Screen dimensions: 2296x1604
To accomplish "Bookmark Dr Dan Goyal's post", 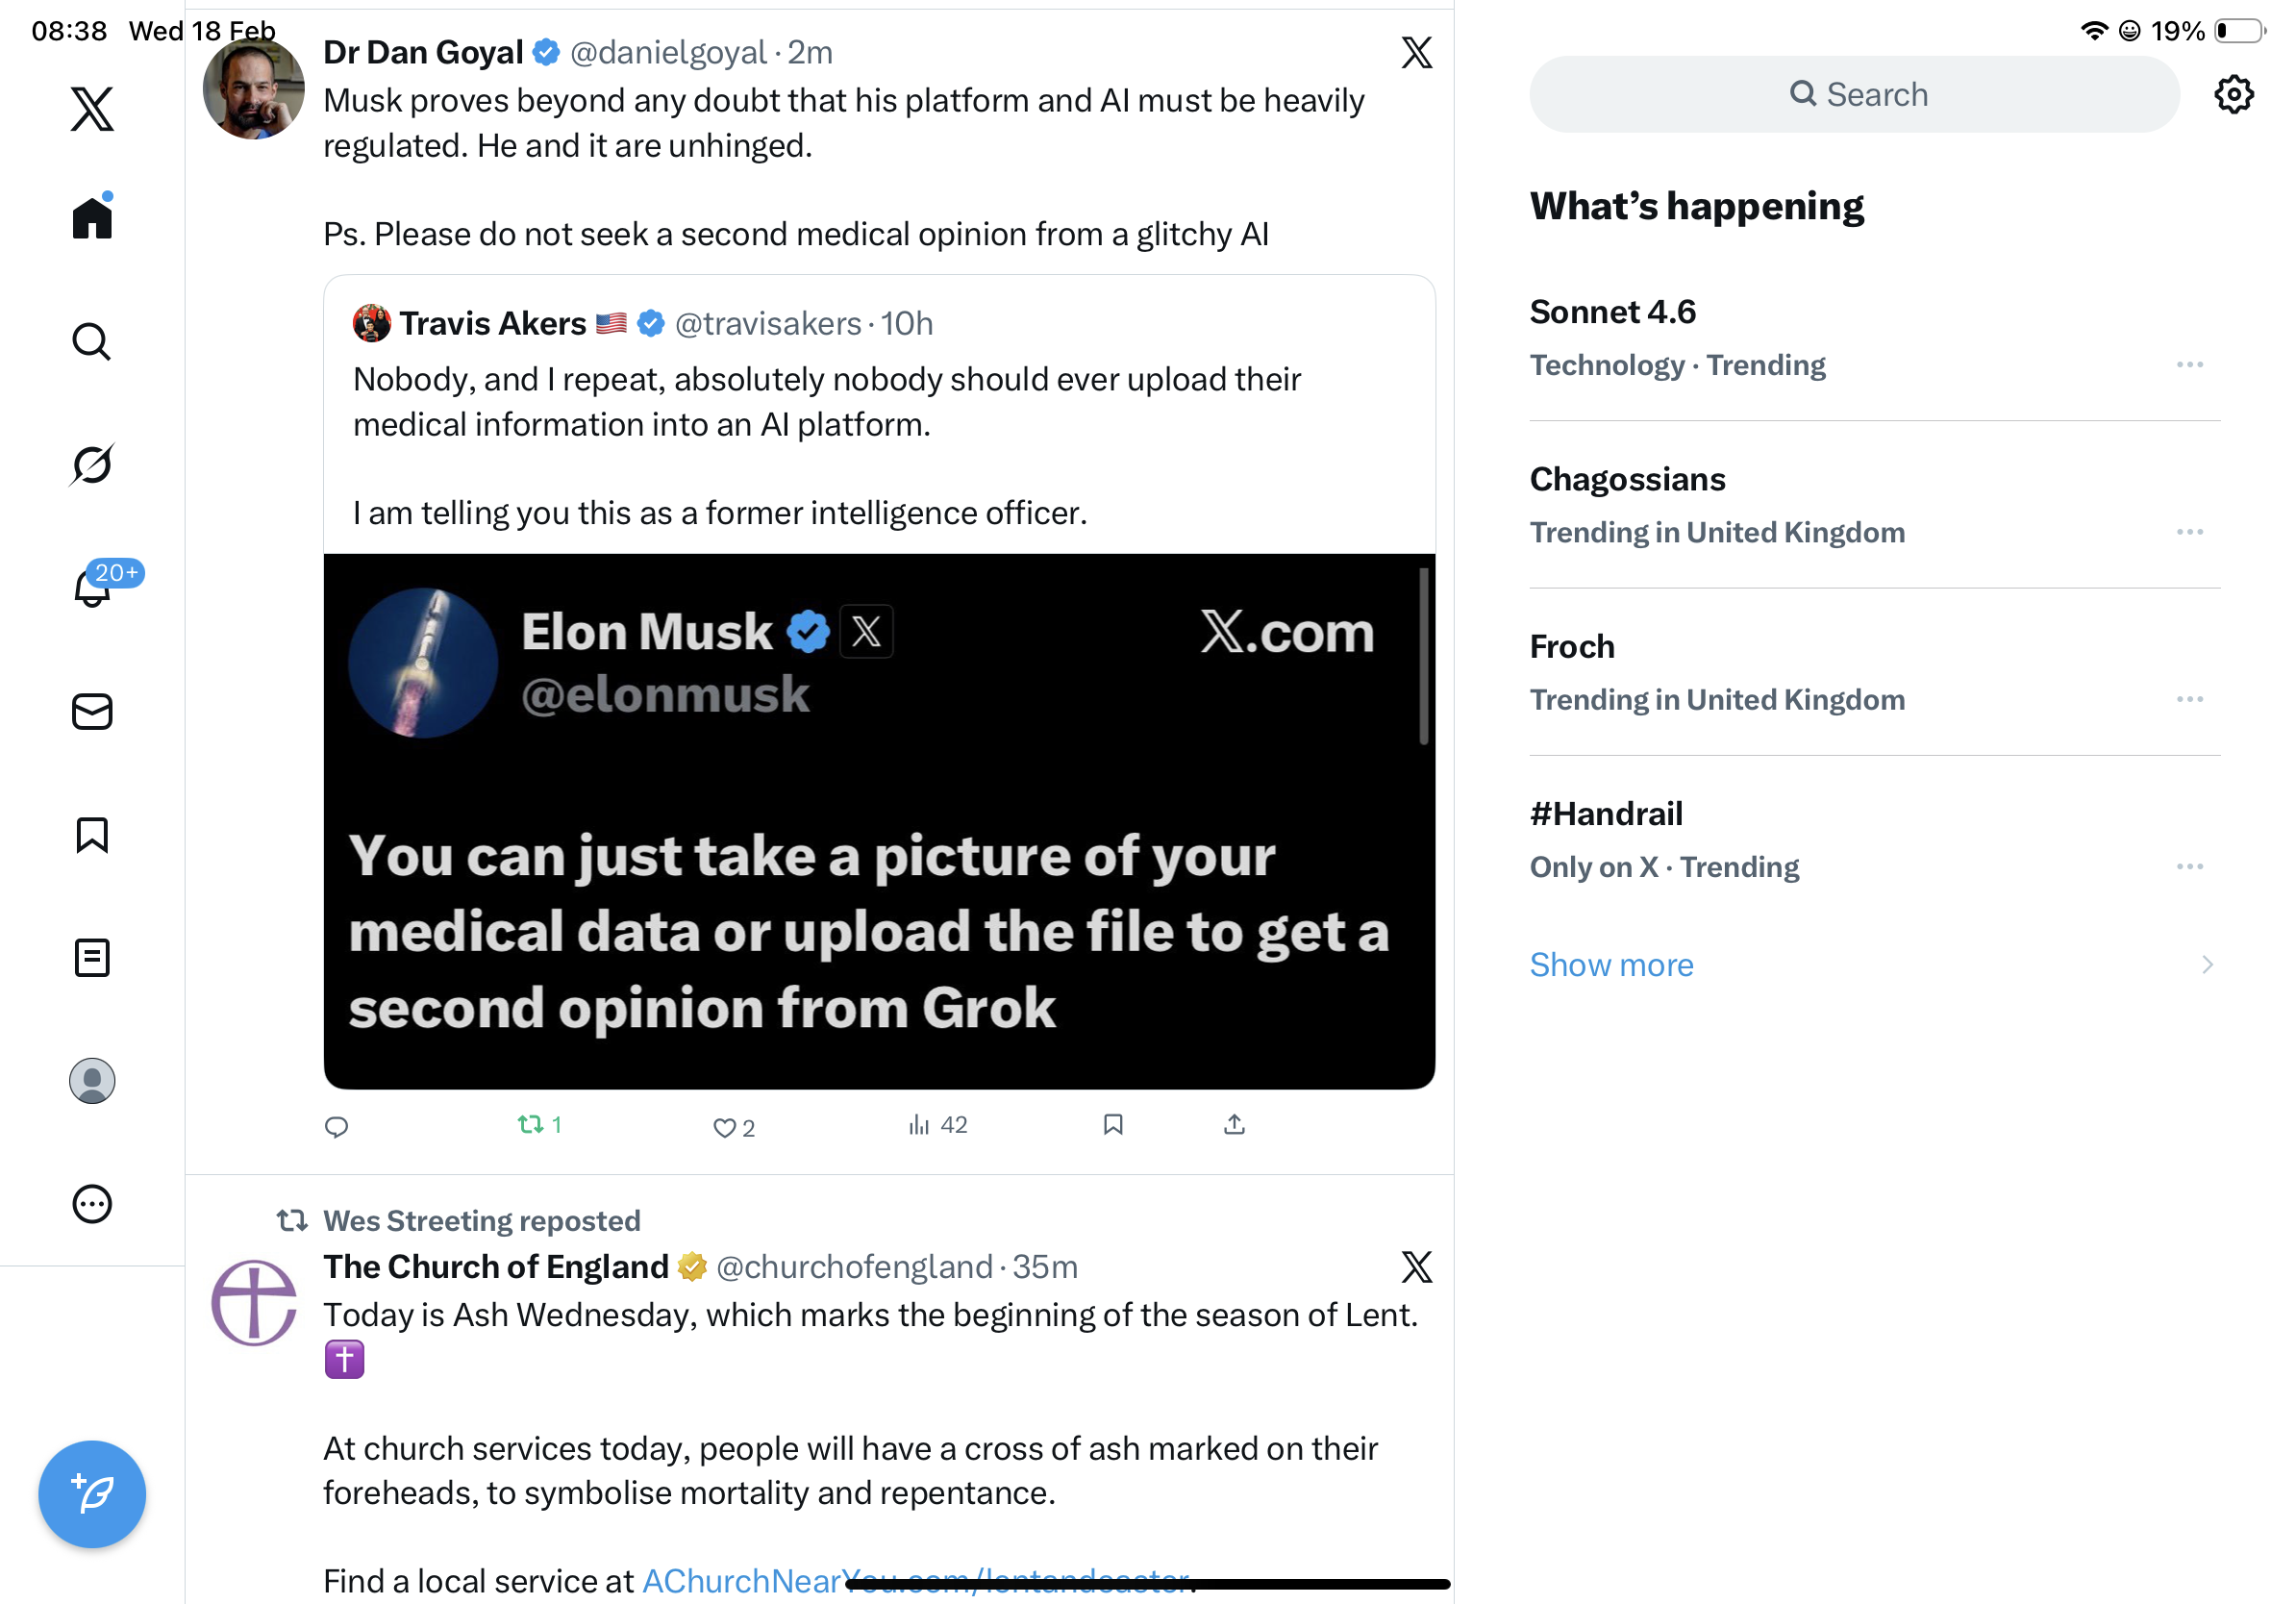I will coord(1113,1125).
